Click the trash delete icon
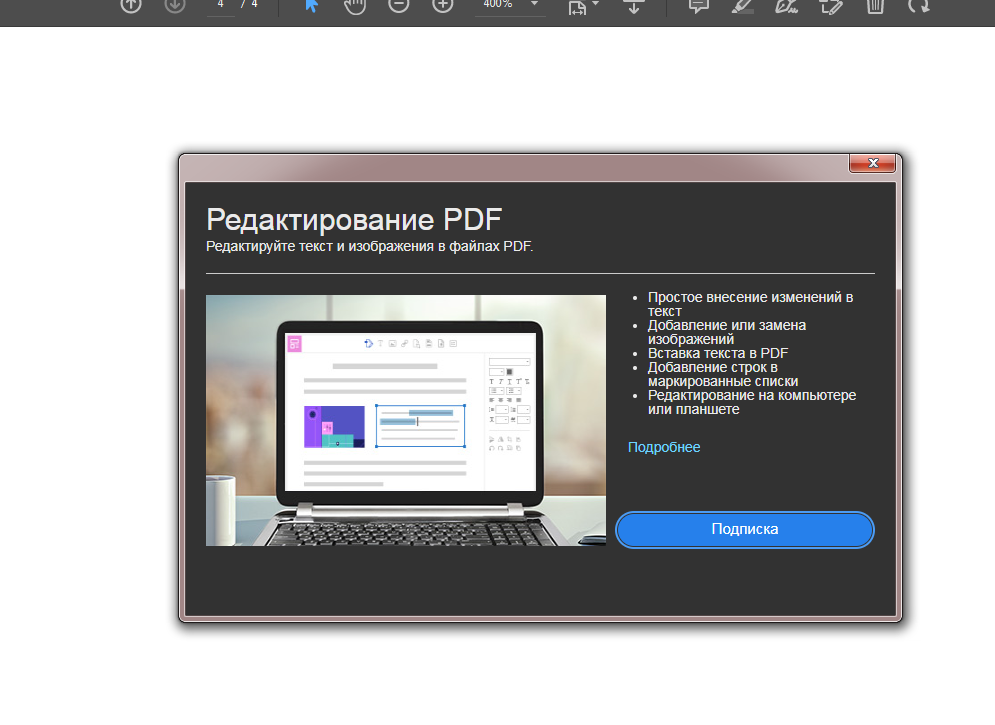Viewport: 995px width, 725px height. click(x=875, y=6)
